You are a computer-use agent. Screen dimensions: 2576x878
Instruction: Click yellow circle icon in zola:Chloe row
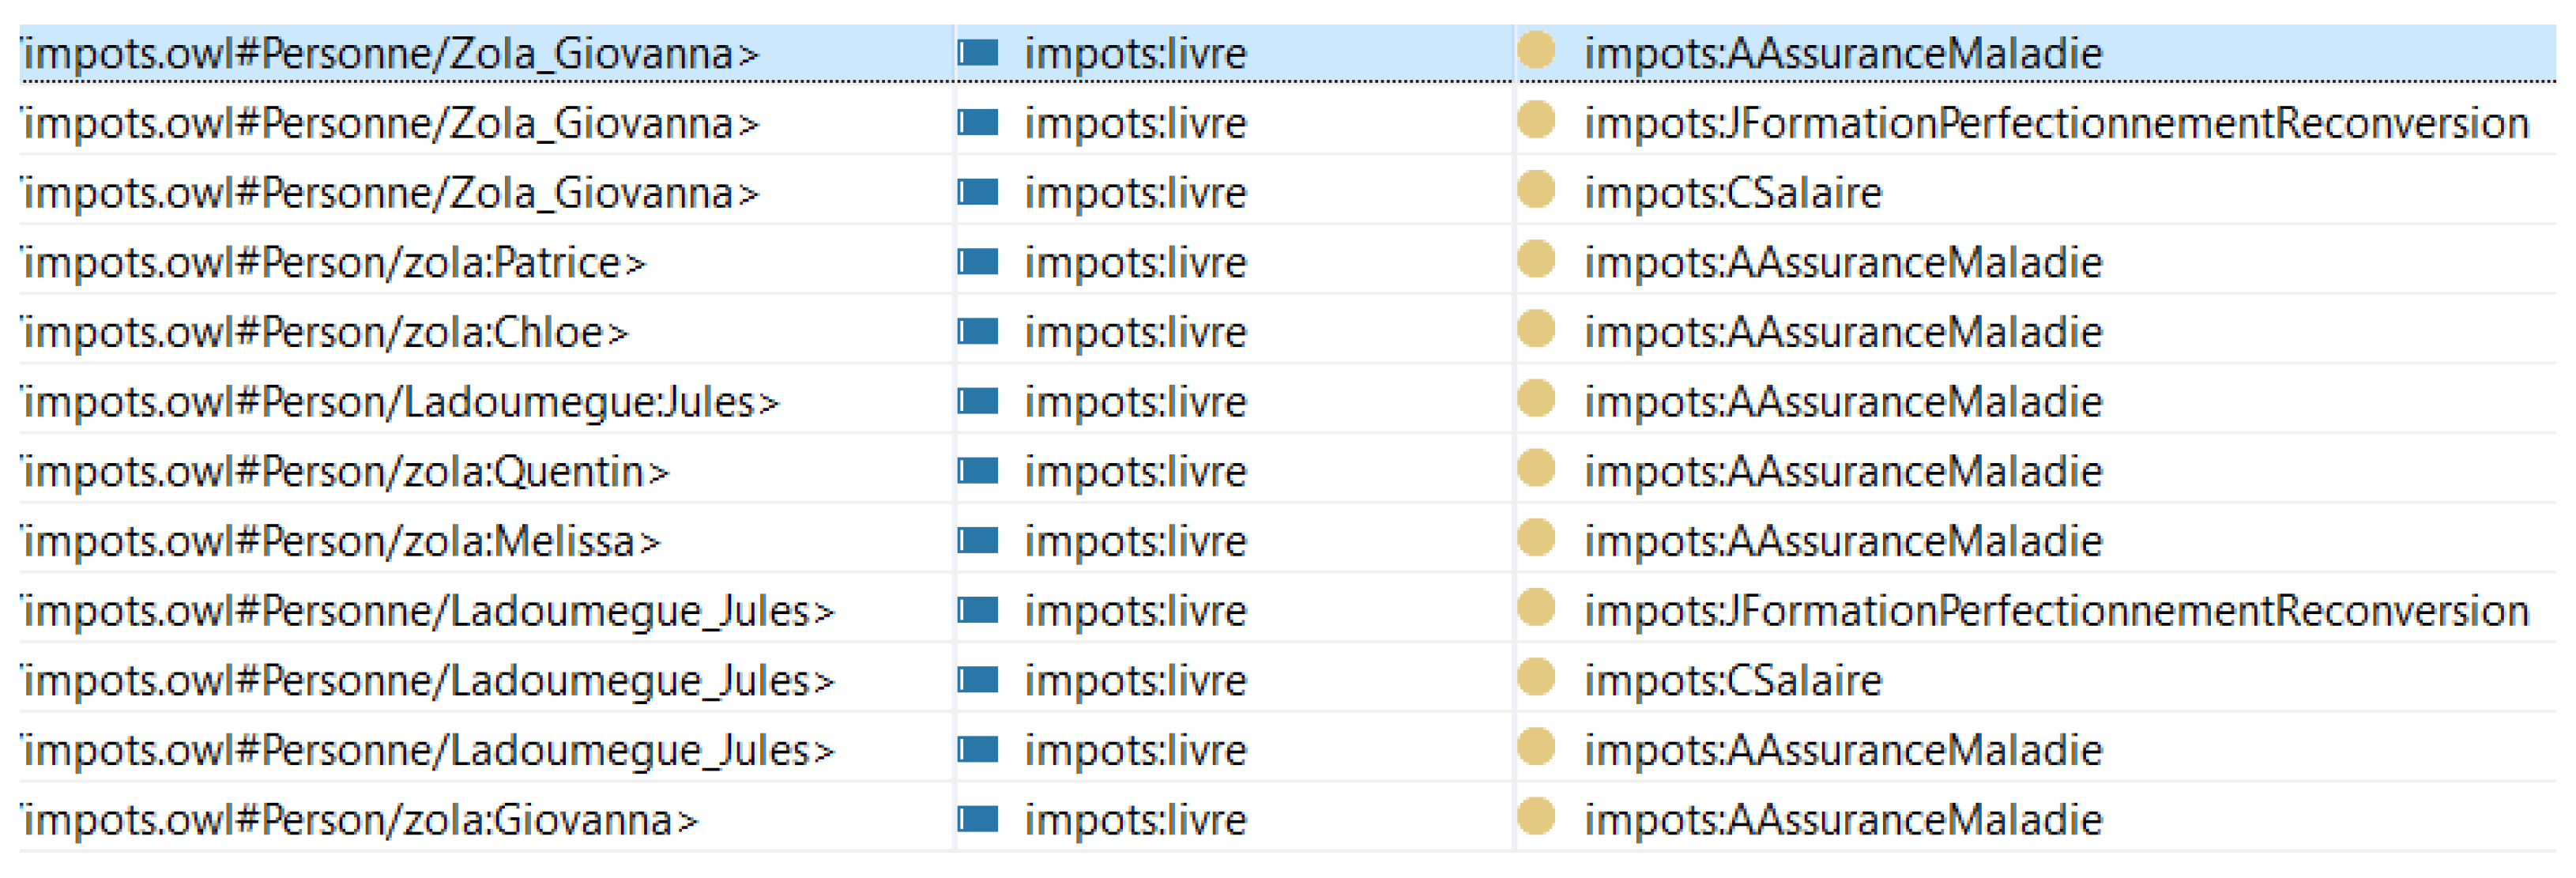(1535, 330)
